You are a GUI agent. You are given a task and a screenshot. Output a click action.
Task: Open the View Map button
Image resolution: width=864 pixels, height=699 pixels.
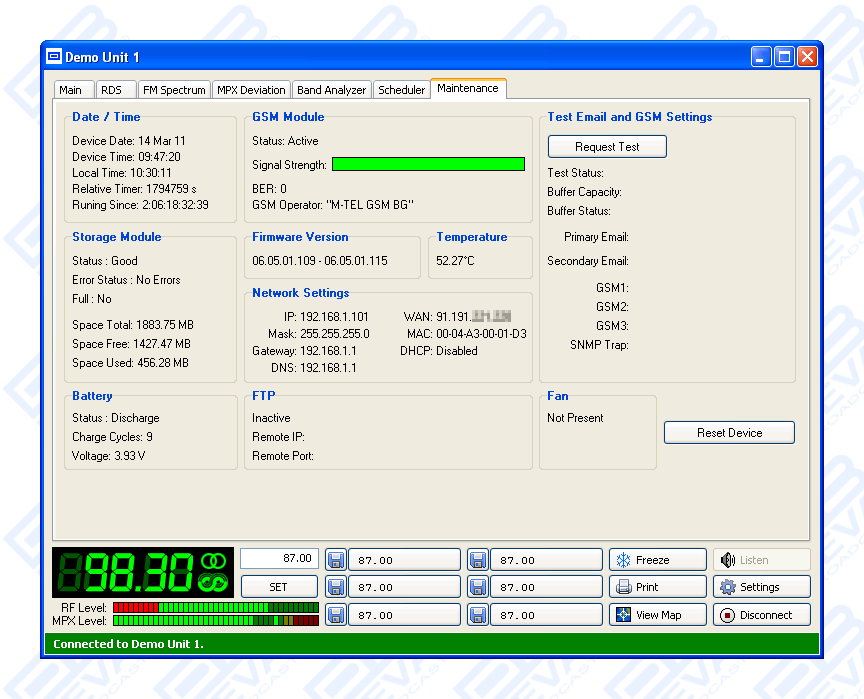point(657,615)
